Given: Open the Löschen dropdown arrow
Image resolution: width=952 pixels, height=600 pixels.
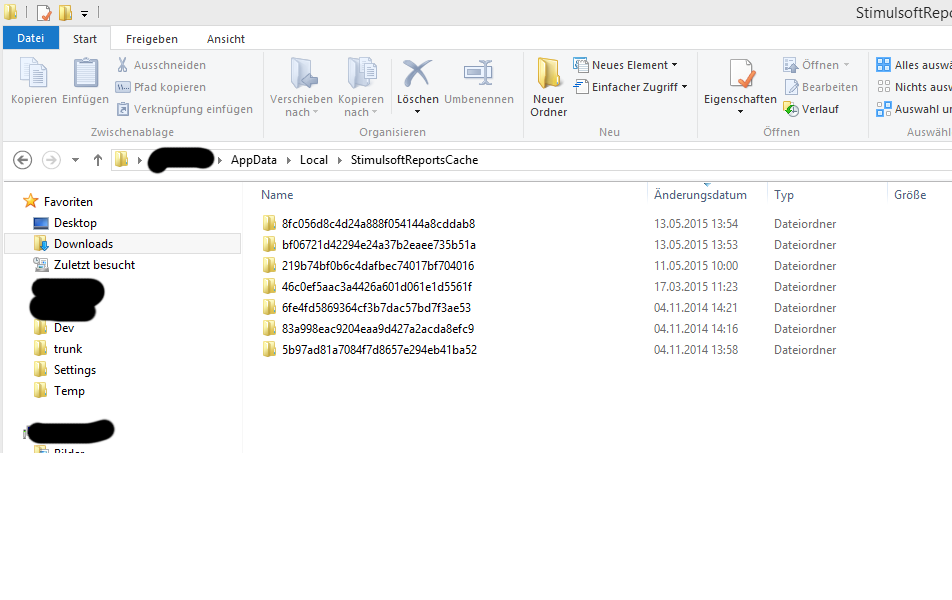Looking at the screenshot, I should 417,112.
